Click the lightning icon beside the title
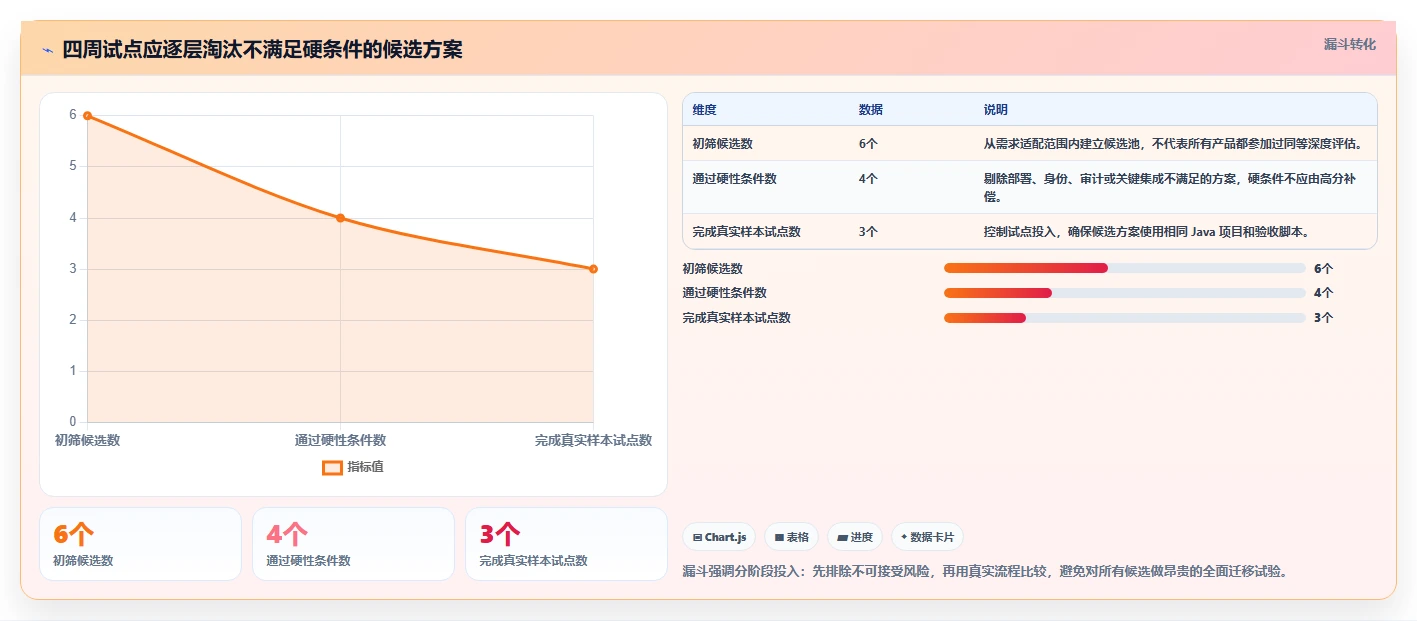This screenshot has height=621, width=1417. click(x=47, y=50)
